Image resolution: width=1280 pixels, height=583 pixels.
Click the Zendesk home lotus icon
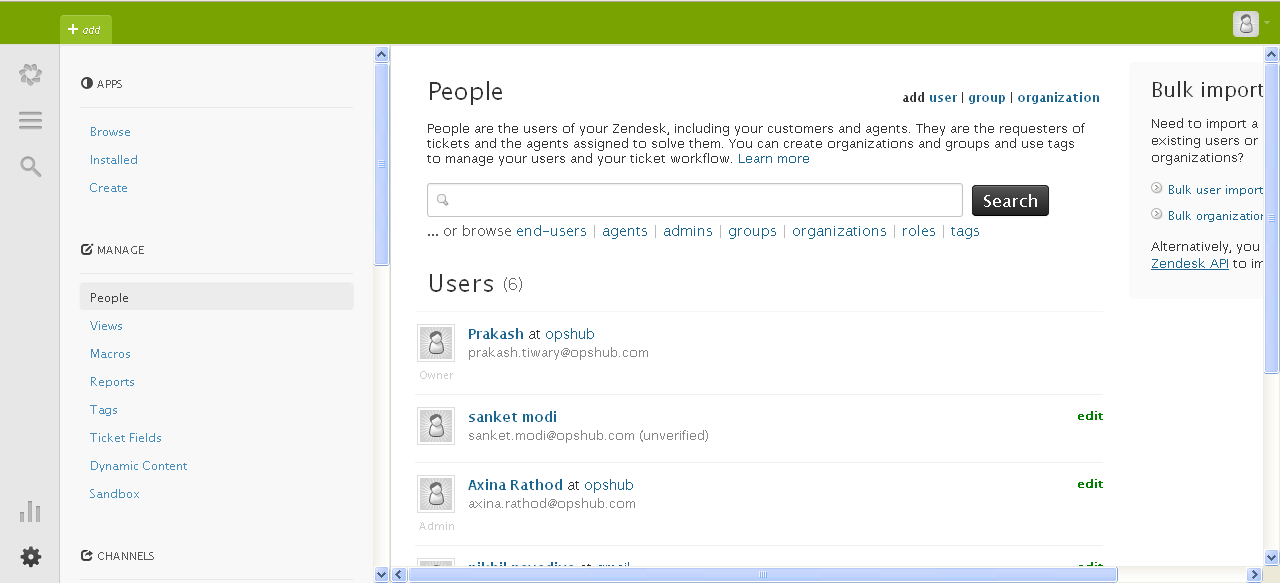click(x=30, y=74)
